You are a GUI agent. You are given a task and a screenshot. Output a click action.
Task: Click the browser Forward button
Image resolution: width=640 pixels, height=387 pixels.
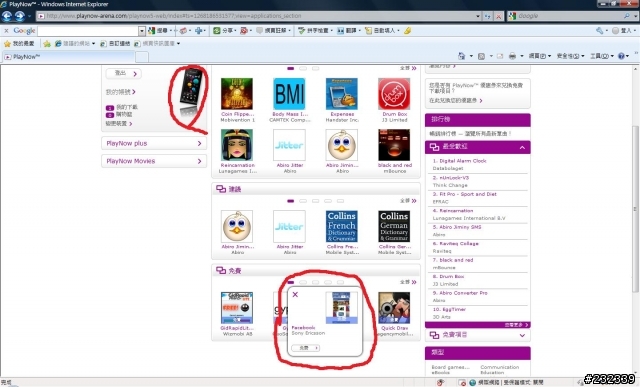point(20,16)
